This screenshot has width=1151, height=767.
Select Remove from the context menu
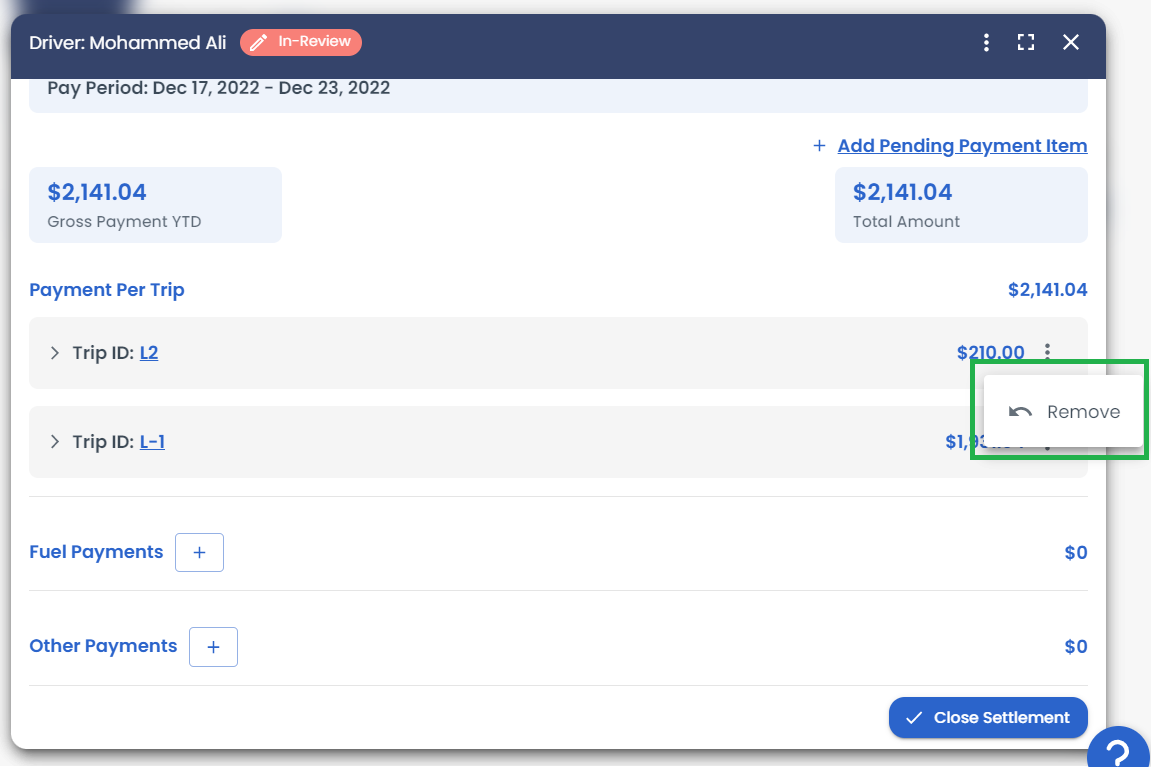[x=1082, y=412]
